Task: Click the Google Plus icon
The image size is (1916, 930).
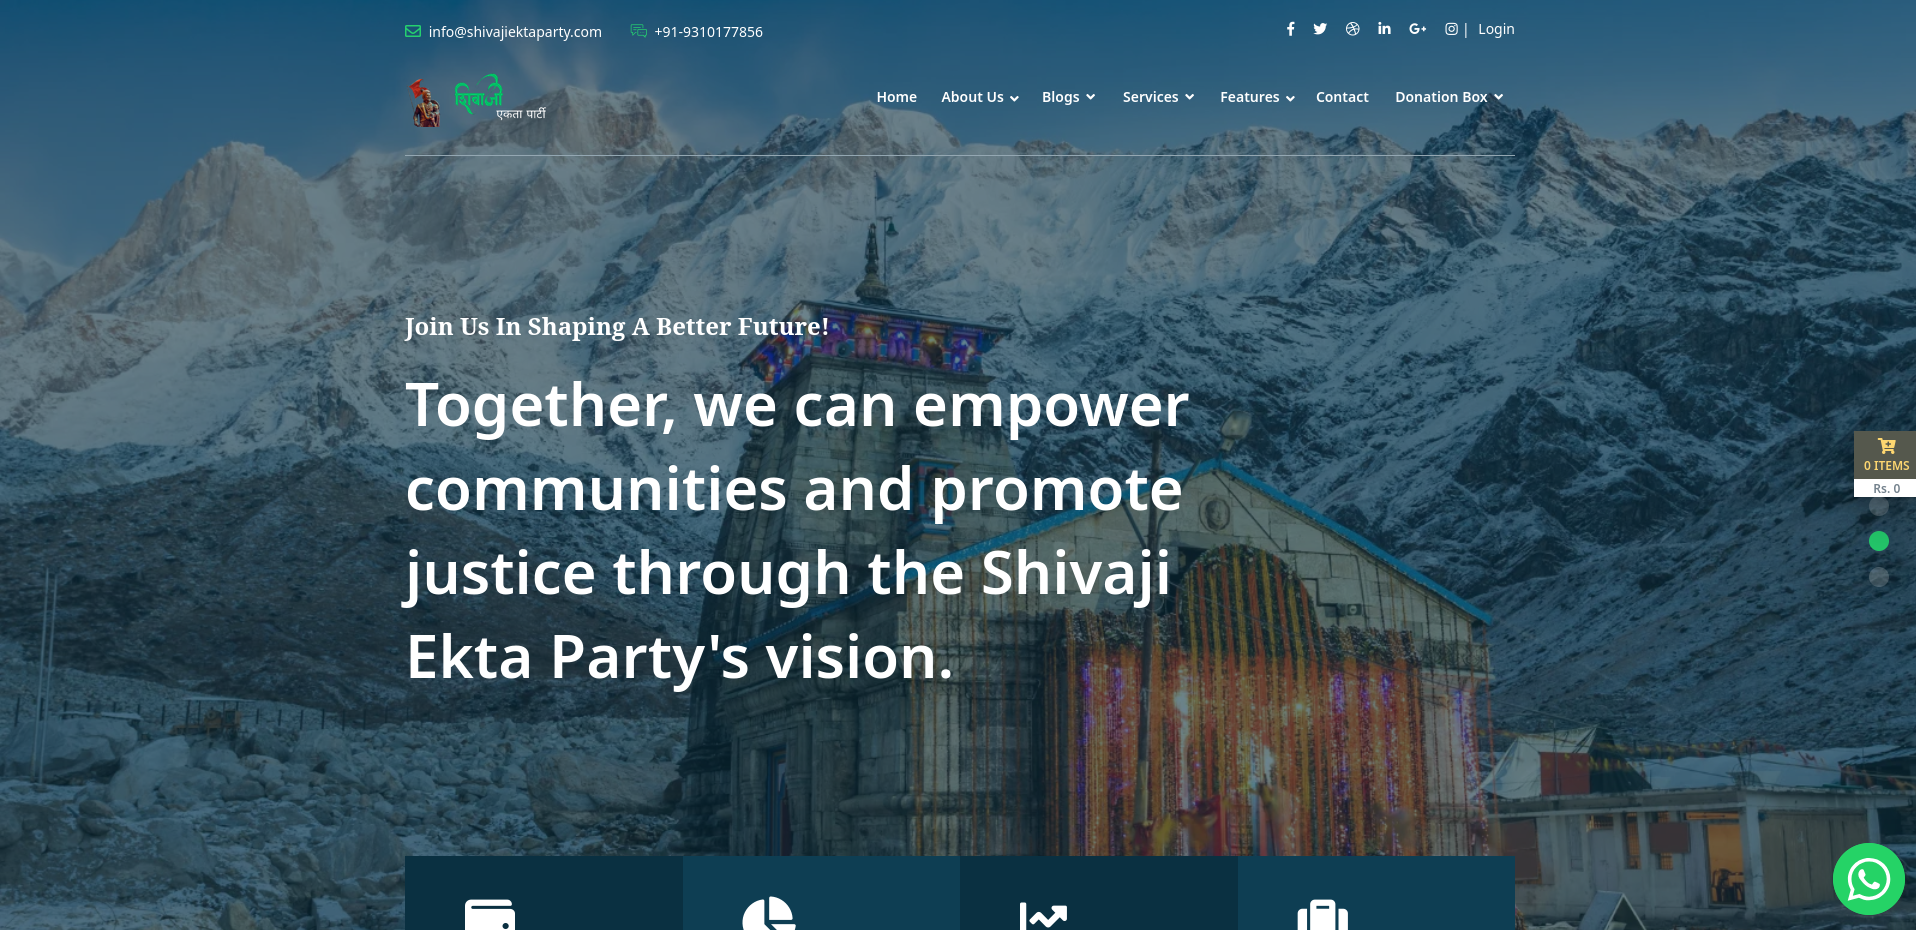Action: pos(1417,29)
